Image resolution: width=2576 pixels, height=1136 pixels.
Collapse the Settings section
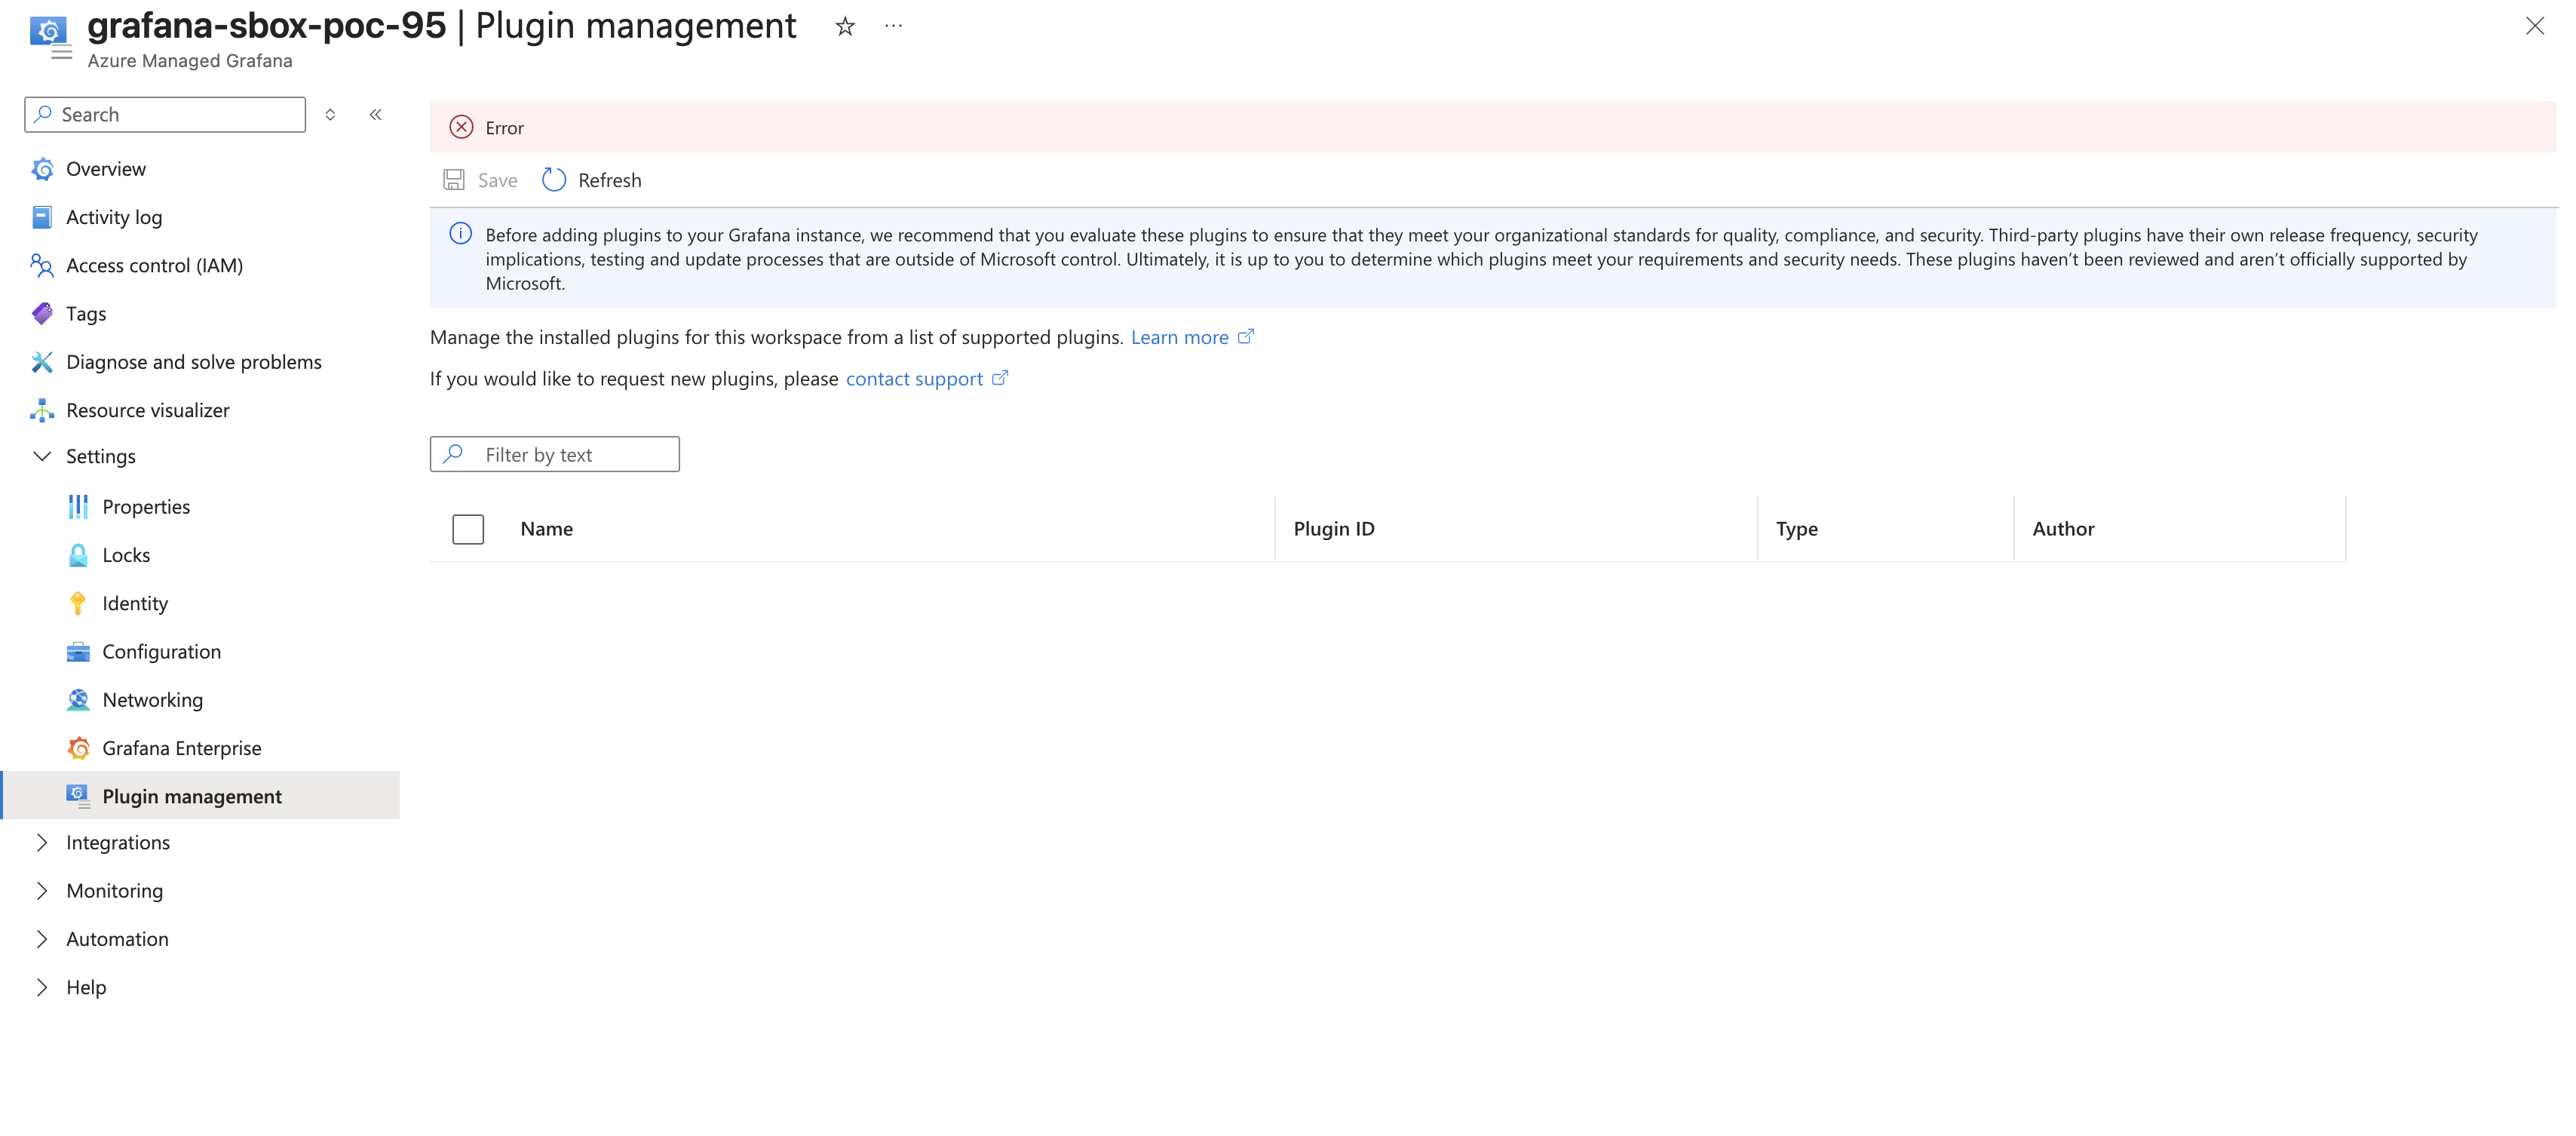click(42, 456)
